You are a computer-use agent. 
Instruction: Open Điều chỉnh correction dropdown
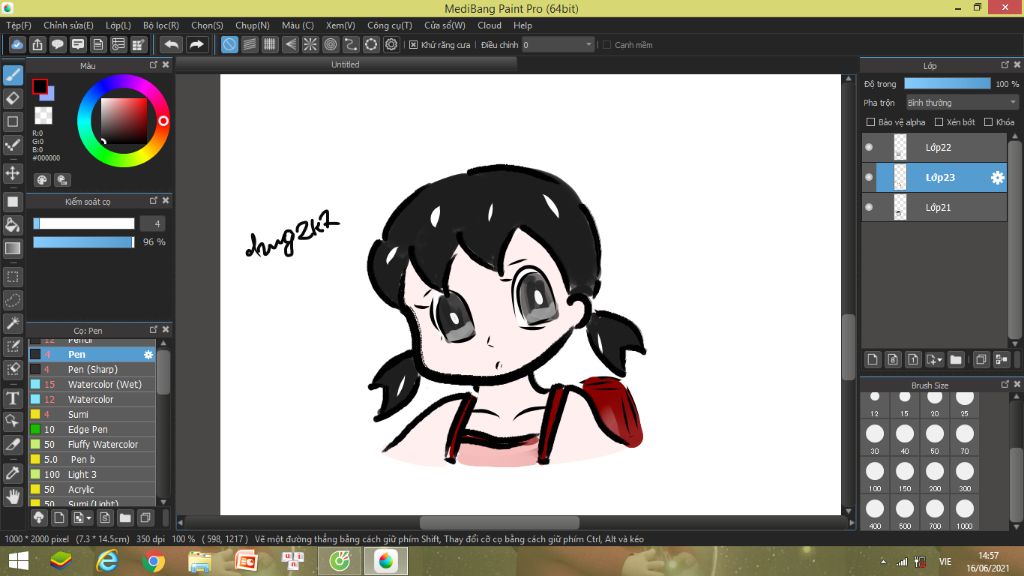pyautogui.click(x=558, y=44)
